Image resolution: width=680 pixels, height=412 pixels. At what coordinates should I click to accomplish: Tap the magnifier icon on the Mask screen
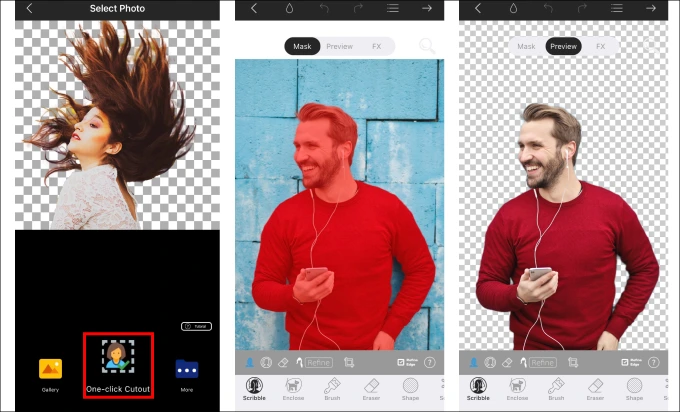427,46
